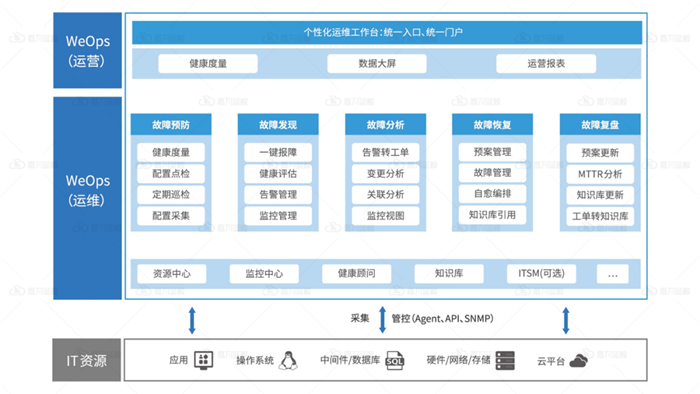This screenshot has height=394, width=700.
Task: Click the 知识库引用 item
Action: coord(492,215)
